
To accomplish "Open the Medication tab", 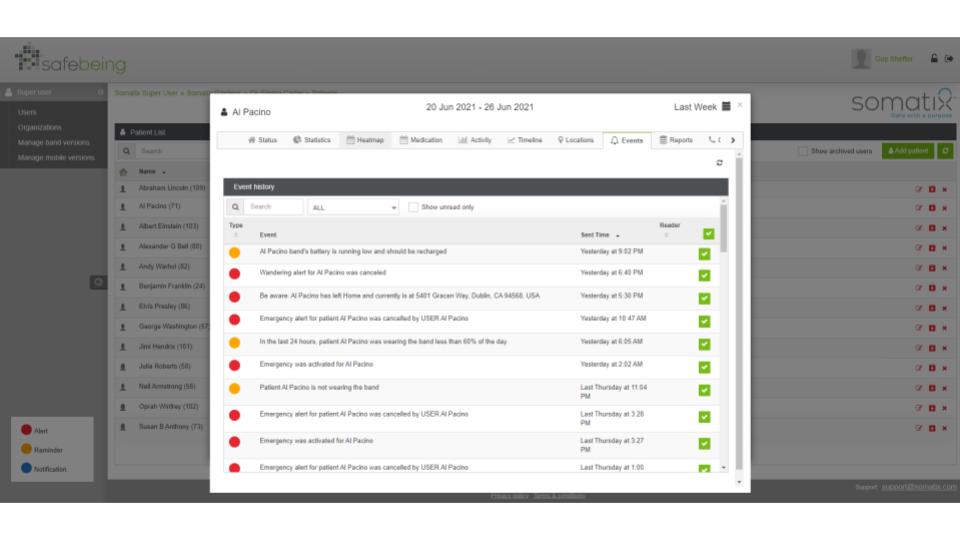I will [421, 140].
